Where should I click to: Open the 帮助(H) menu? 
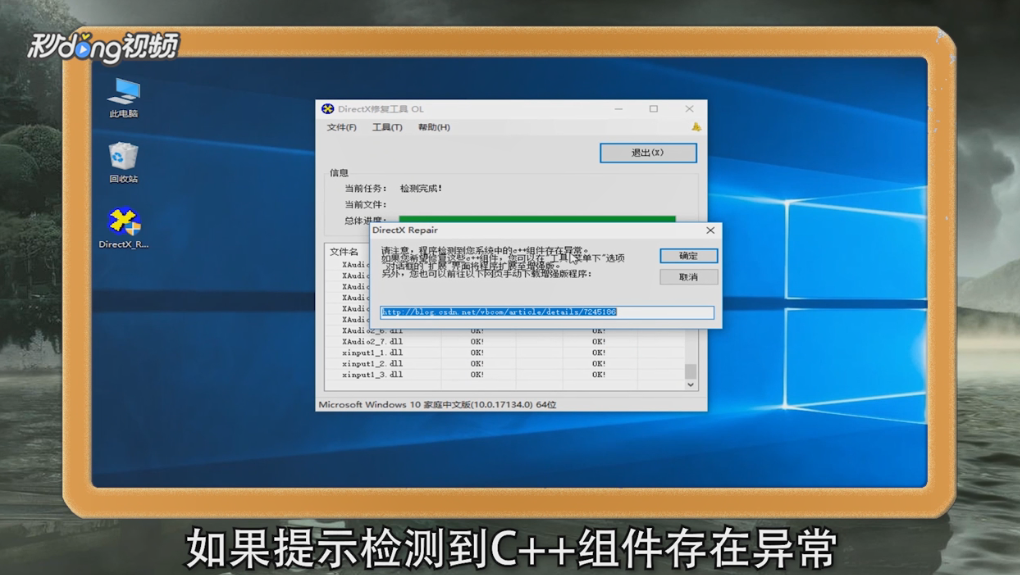[434, 127]
